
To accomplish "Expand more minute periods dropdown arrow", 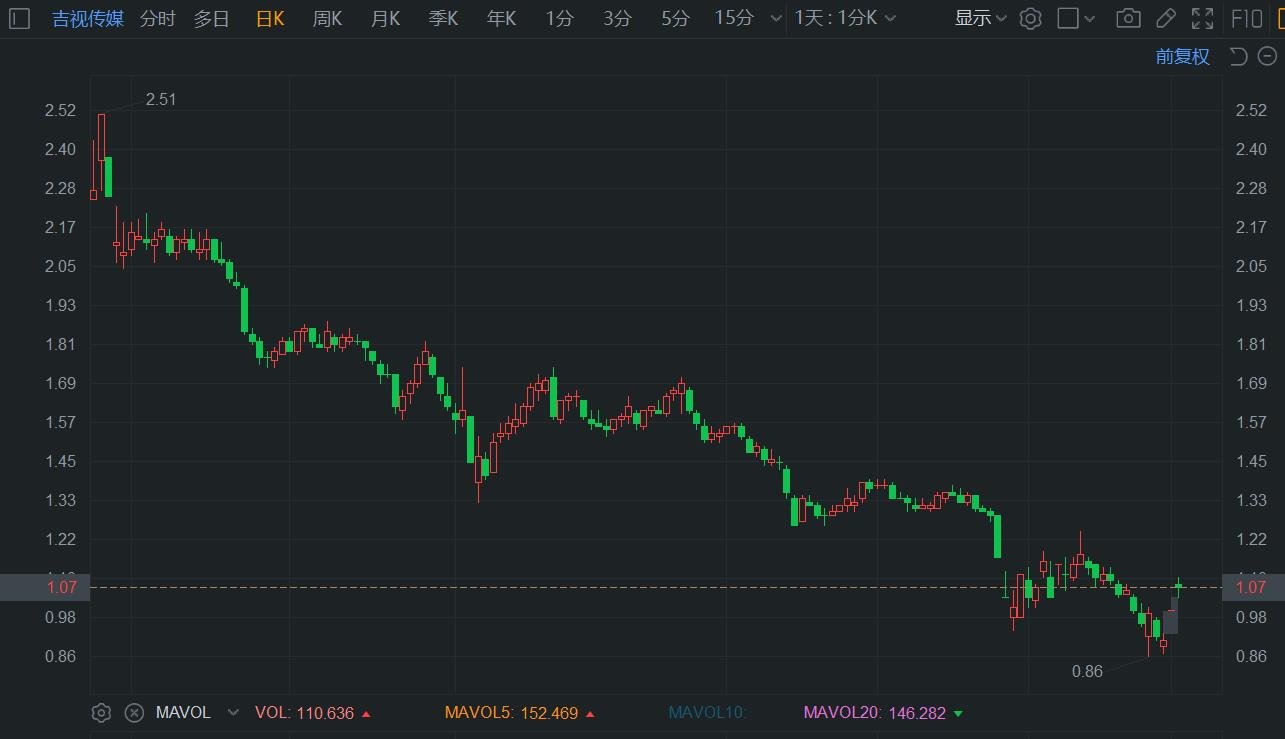I will click(x=776, y=19).
